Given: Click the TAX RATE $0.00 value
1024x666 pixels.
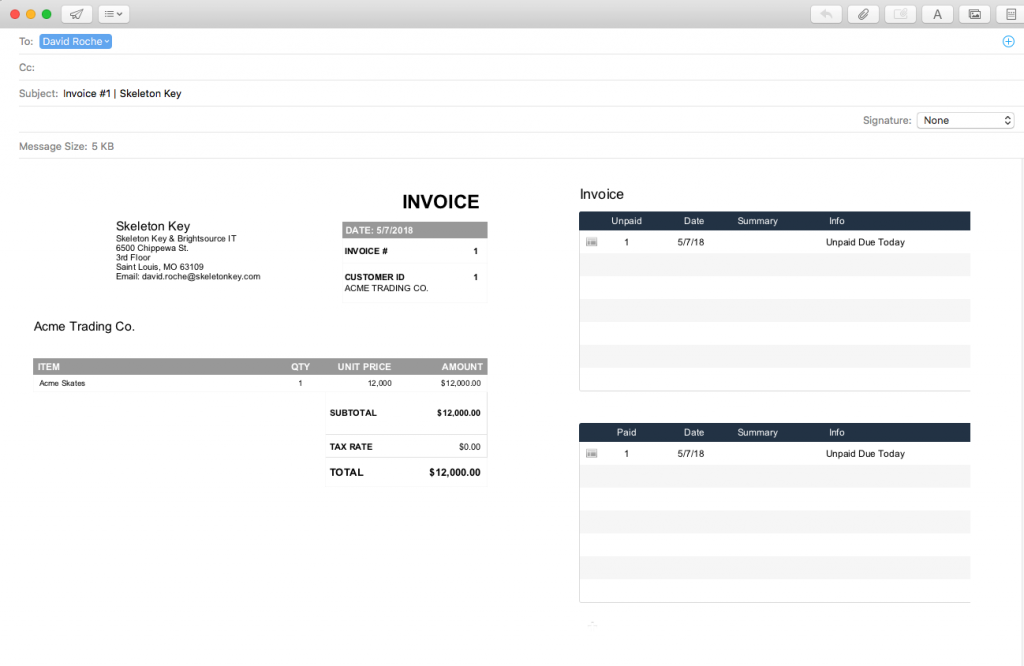Looking at the screenshot, I should coord(470,447).
